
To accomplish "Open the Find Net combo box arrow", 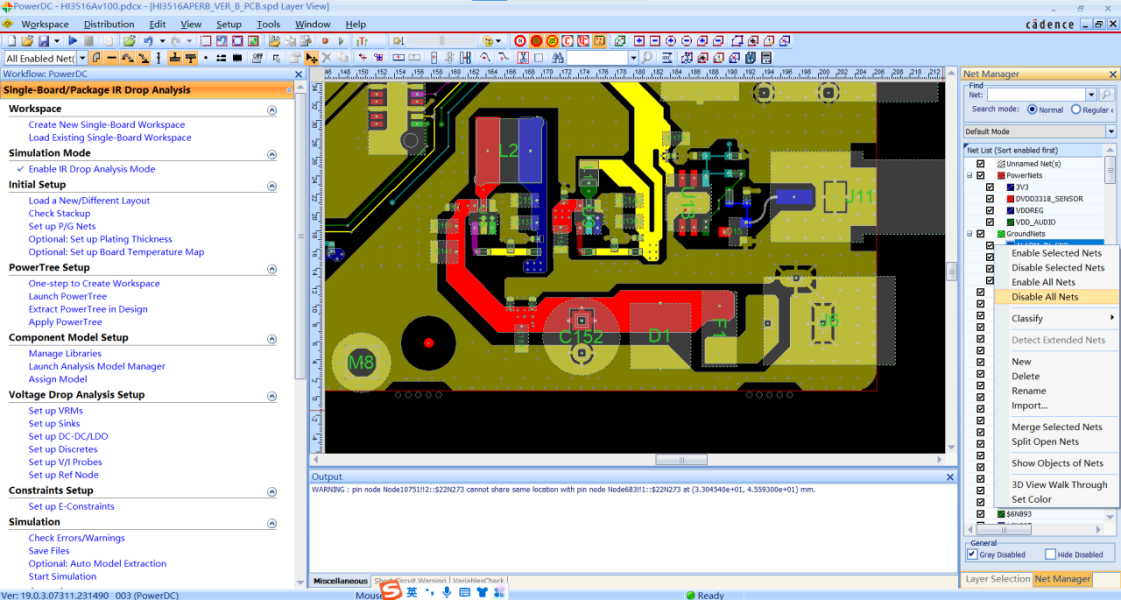I will (x=1091, y=94).
